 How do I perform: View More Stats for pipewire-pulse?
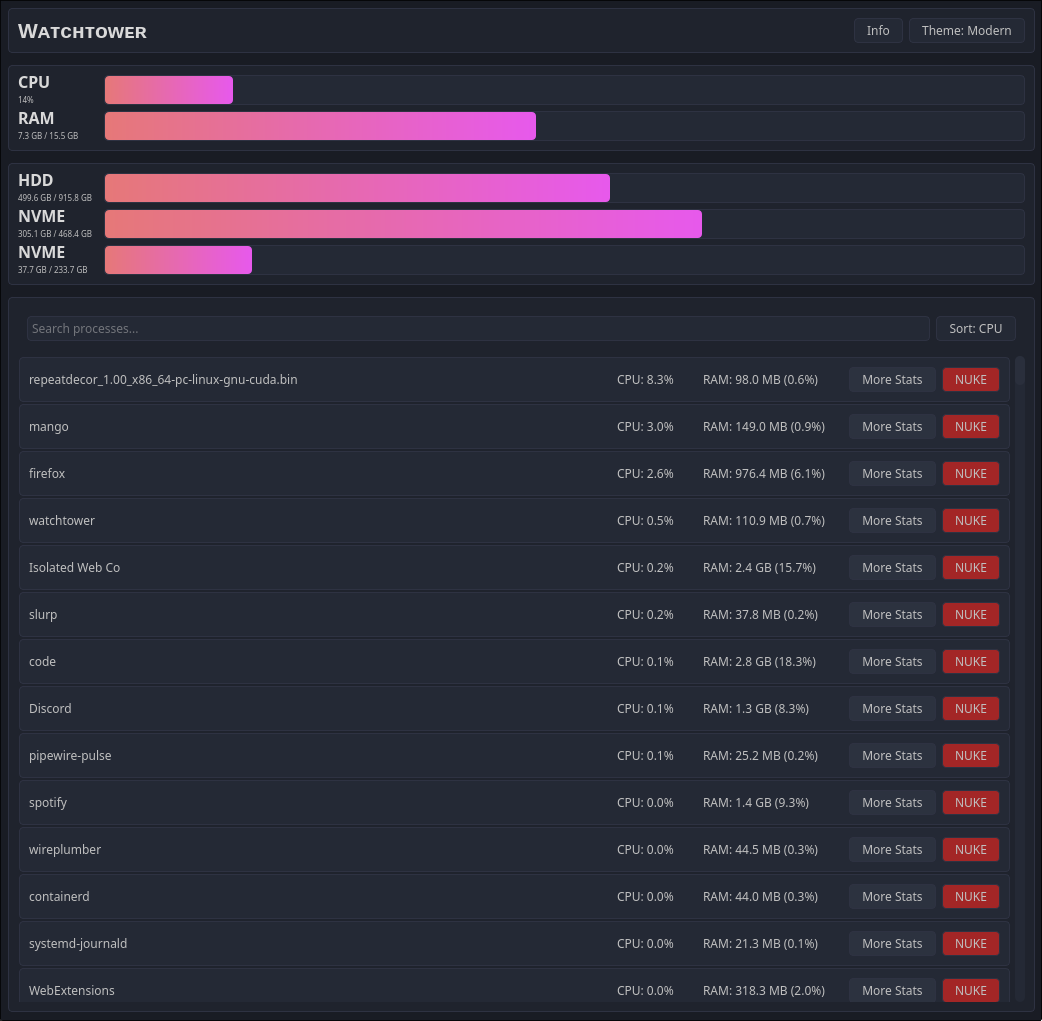click(892, 756)
